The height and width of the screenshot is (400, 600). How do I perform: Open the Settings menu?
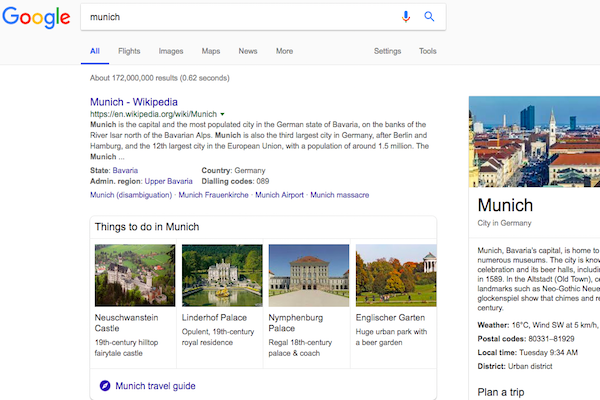(x=387, y=51)
